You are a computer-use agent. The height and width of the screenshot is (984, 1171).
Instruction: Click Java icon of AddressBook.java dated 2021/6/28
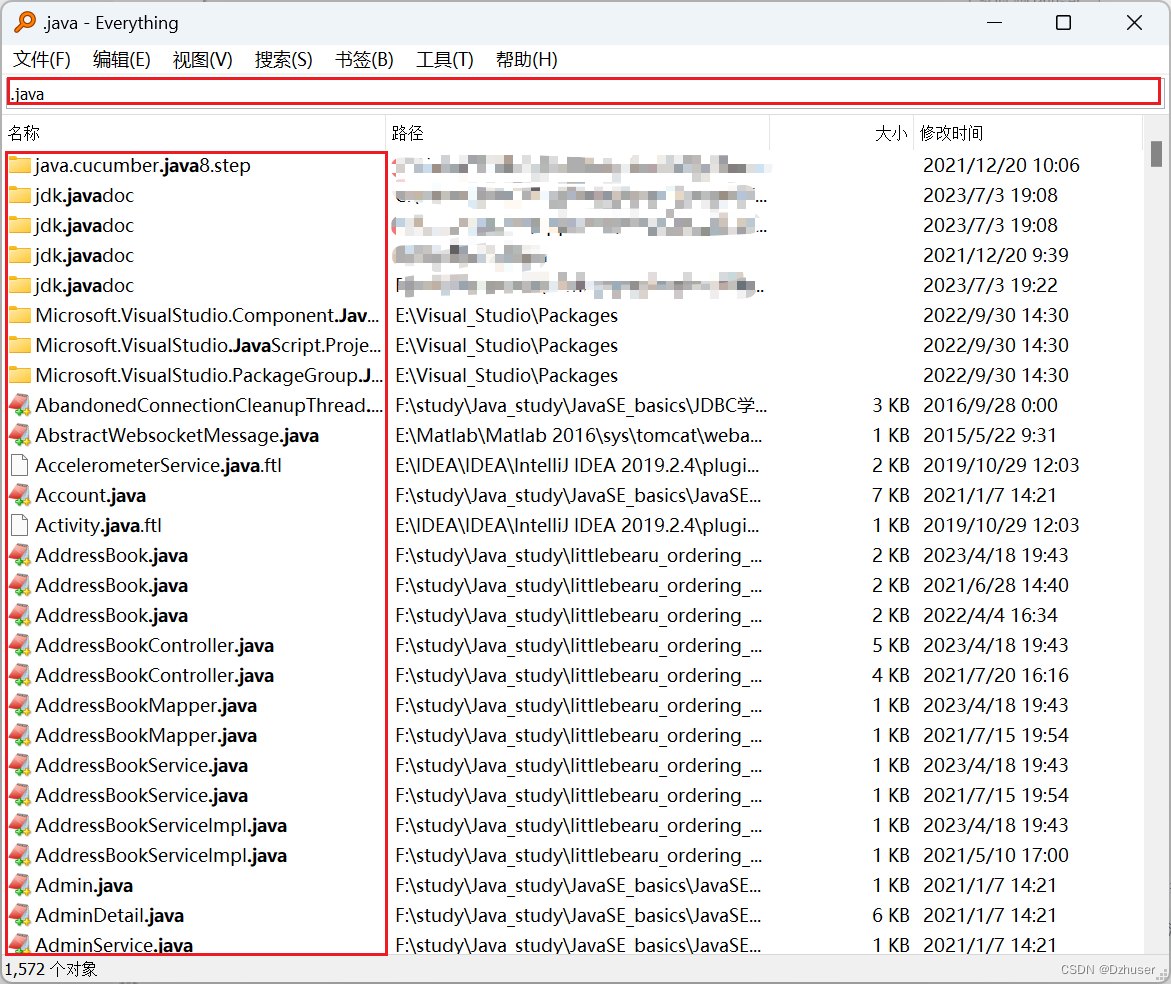[20, 585]
